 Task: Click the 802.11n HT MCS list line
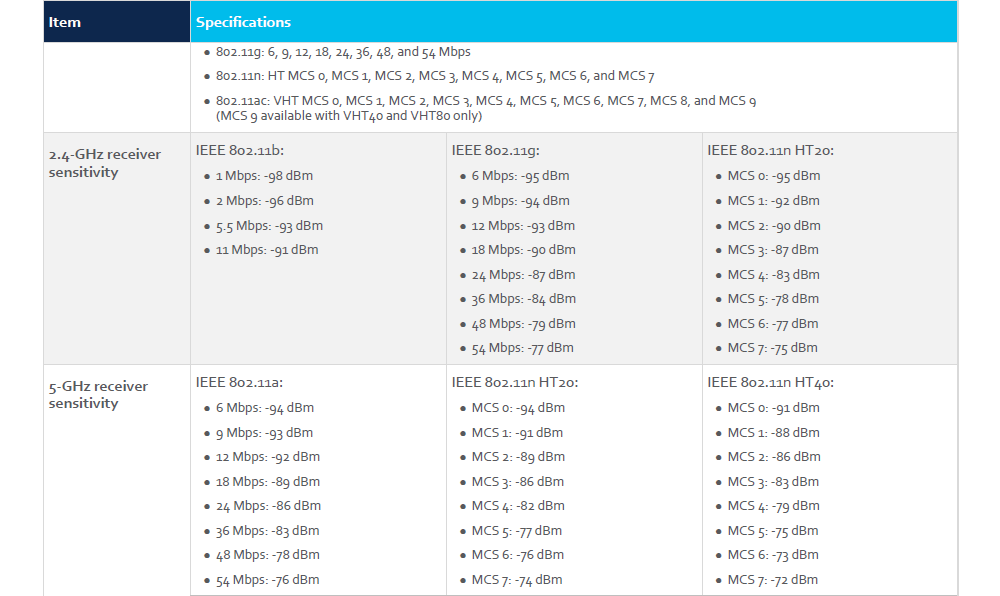click(435, 76)
